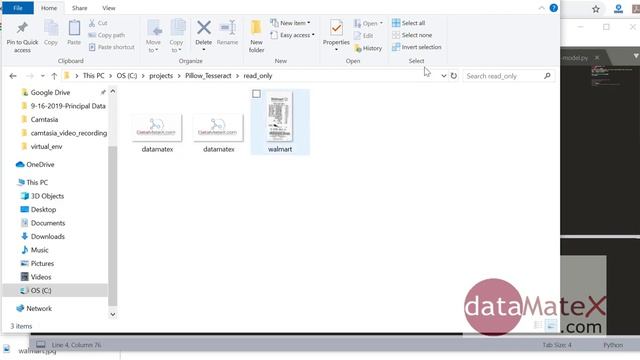Pin to Quick access in ribbon

click(x=22, y=37)
